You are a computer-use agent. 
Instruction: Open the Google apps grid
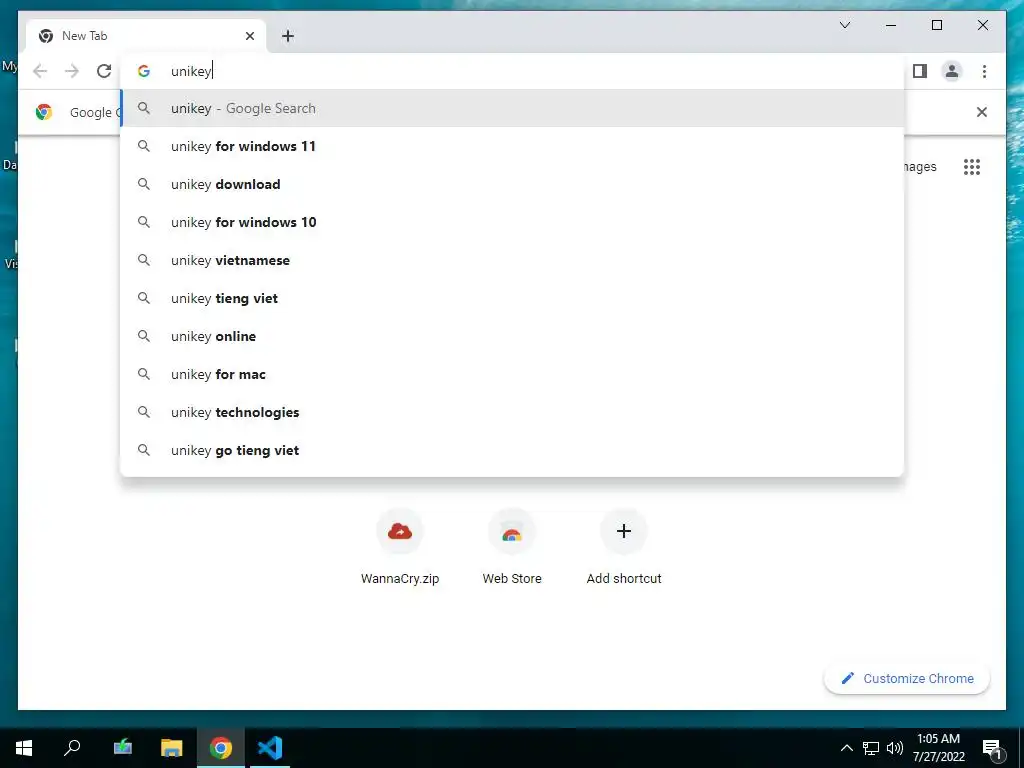972,167
